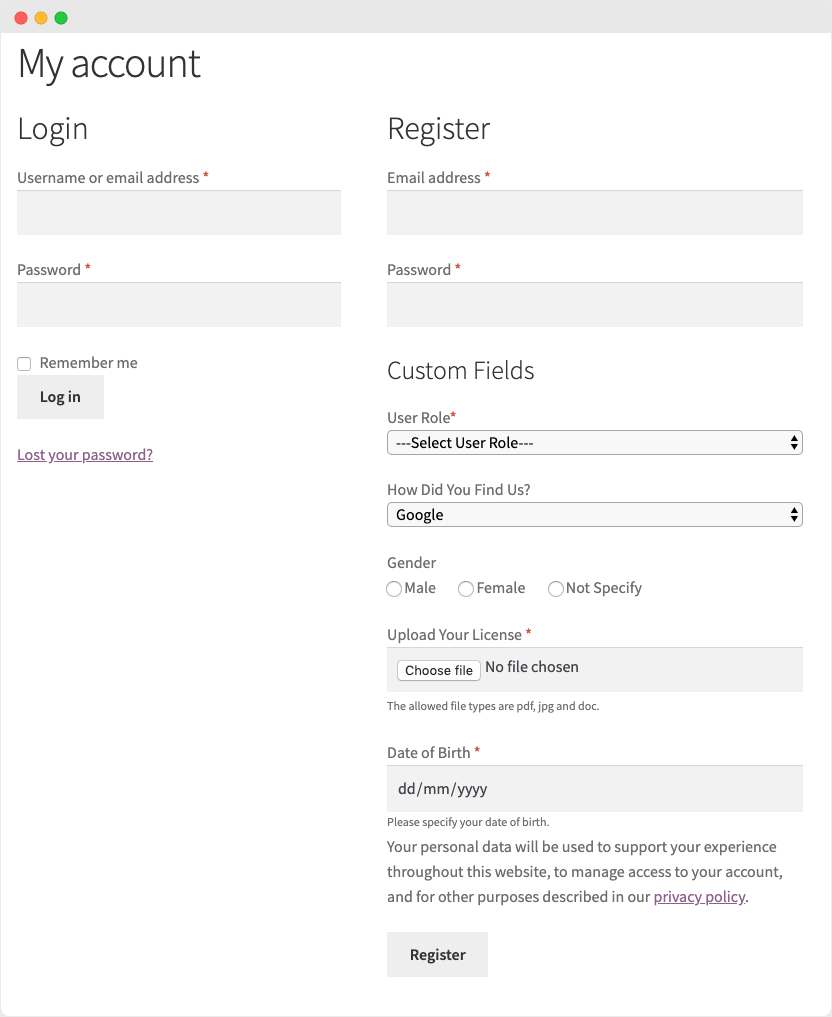Click the User Role dropdown stepper arrows
The width and height of the screenshot is (832, 1017).
coord(794,442)
